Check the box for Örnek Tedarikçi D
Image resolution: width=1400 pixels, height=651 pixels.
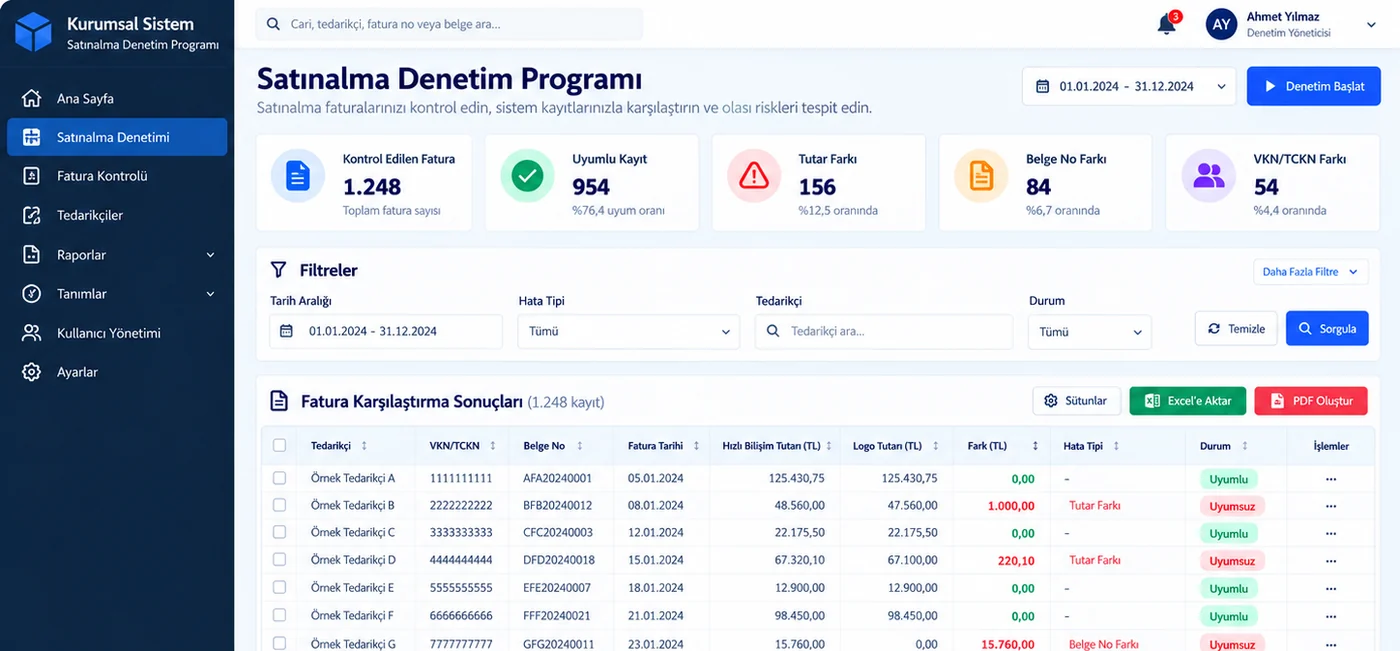click(x=279, y=560)
